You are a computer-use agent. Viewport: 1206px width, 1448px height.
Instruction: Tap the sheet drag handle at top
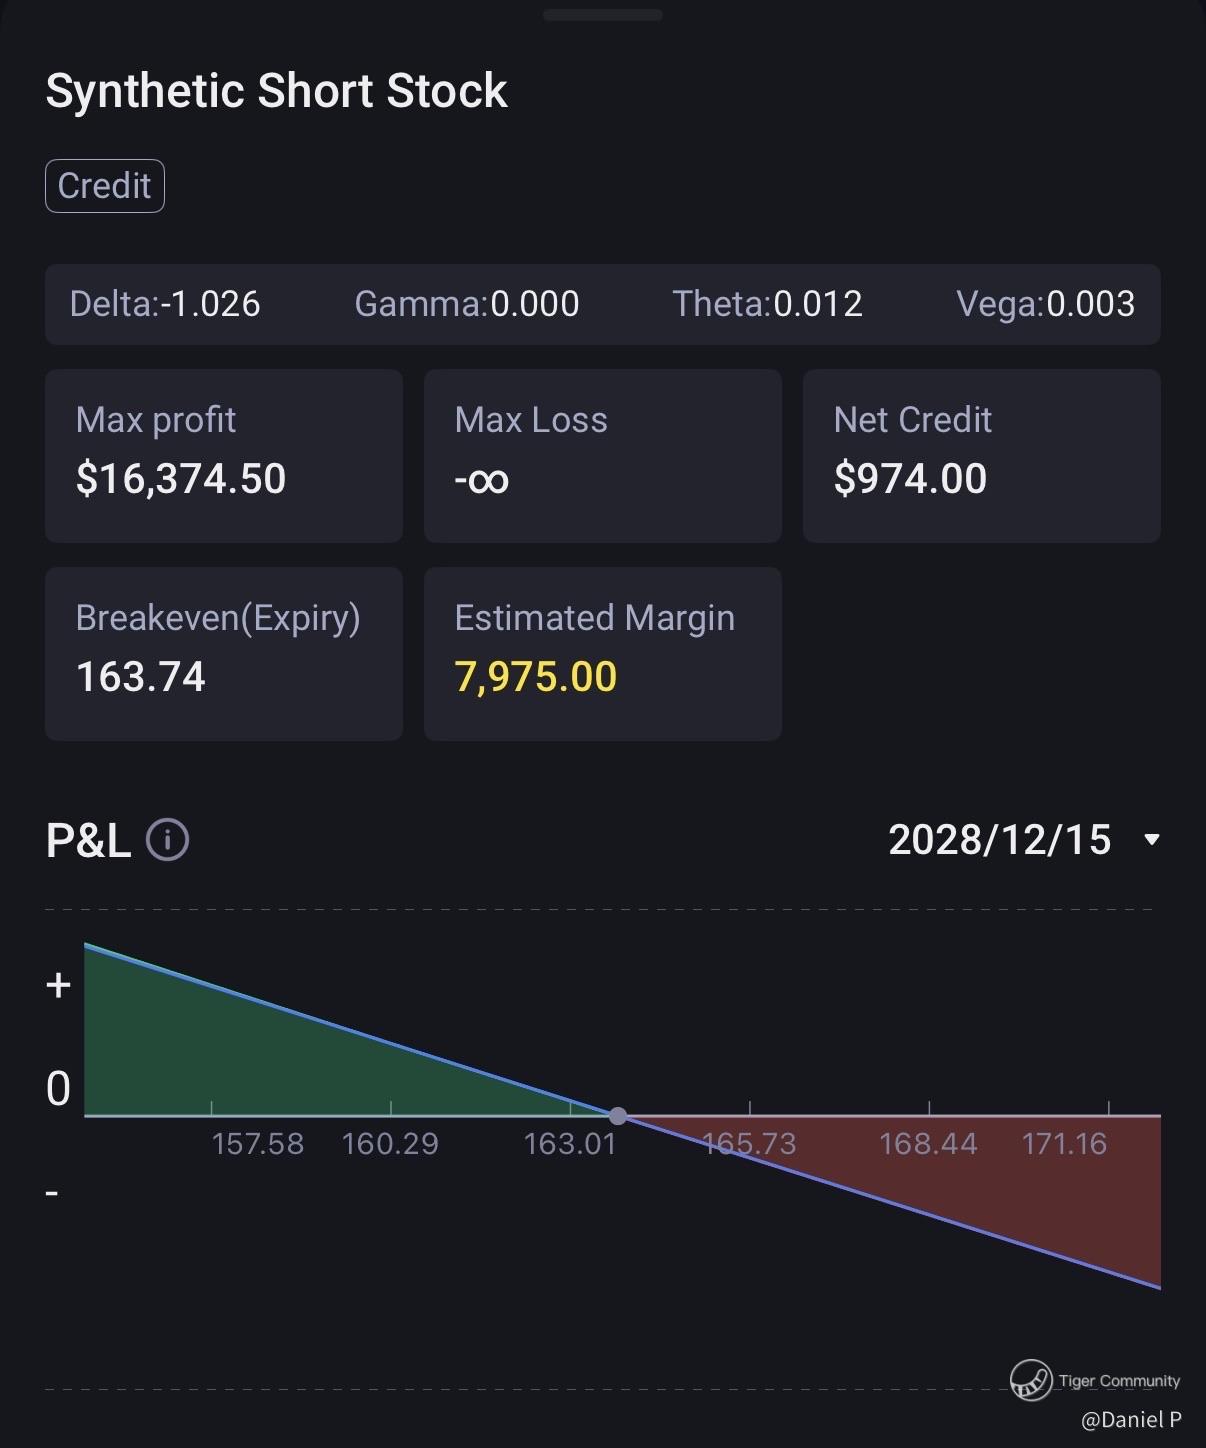click(602, 15)
